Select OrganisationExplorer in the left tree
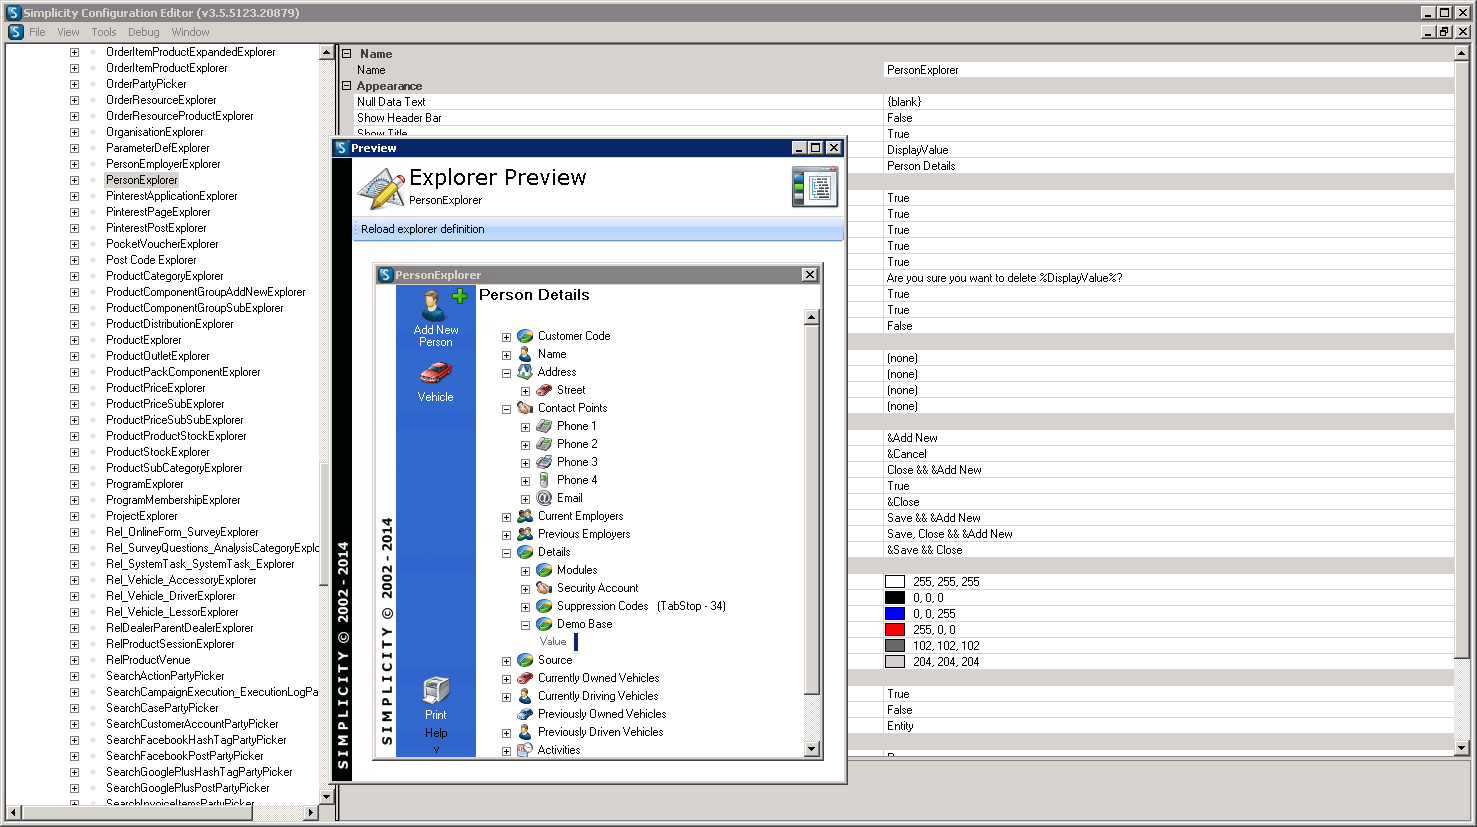 (155, 132)
